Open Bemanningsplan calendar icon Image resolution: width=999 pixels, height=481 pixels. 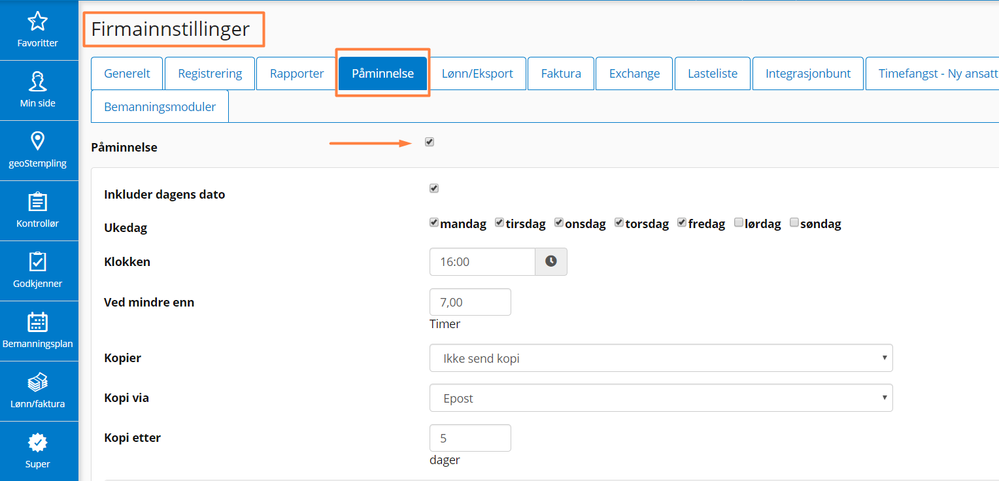click(x=38, y=322)
